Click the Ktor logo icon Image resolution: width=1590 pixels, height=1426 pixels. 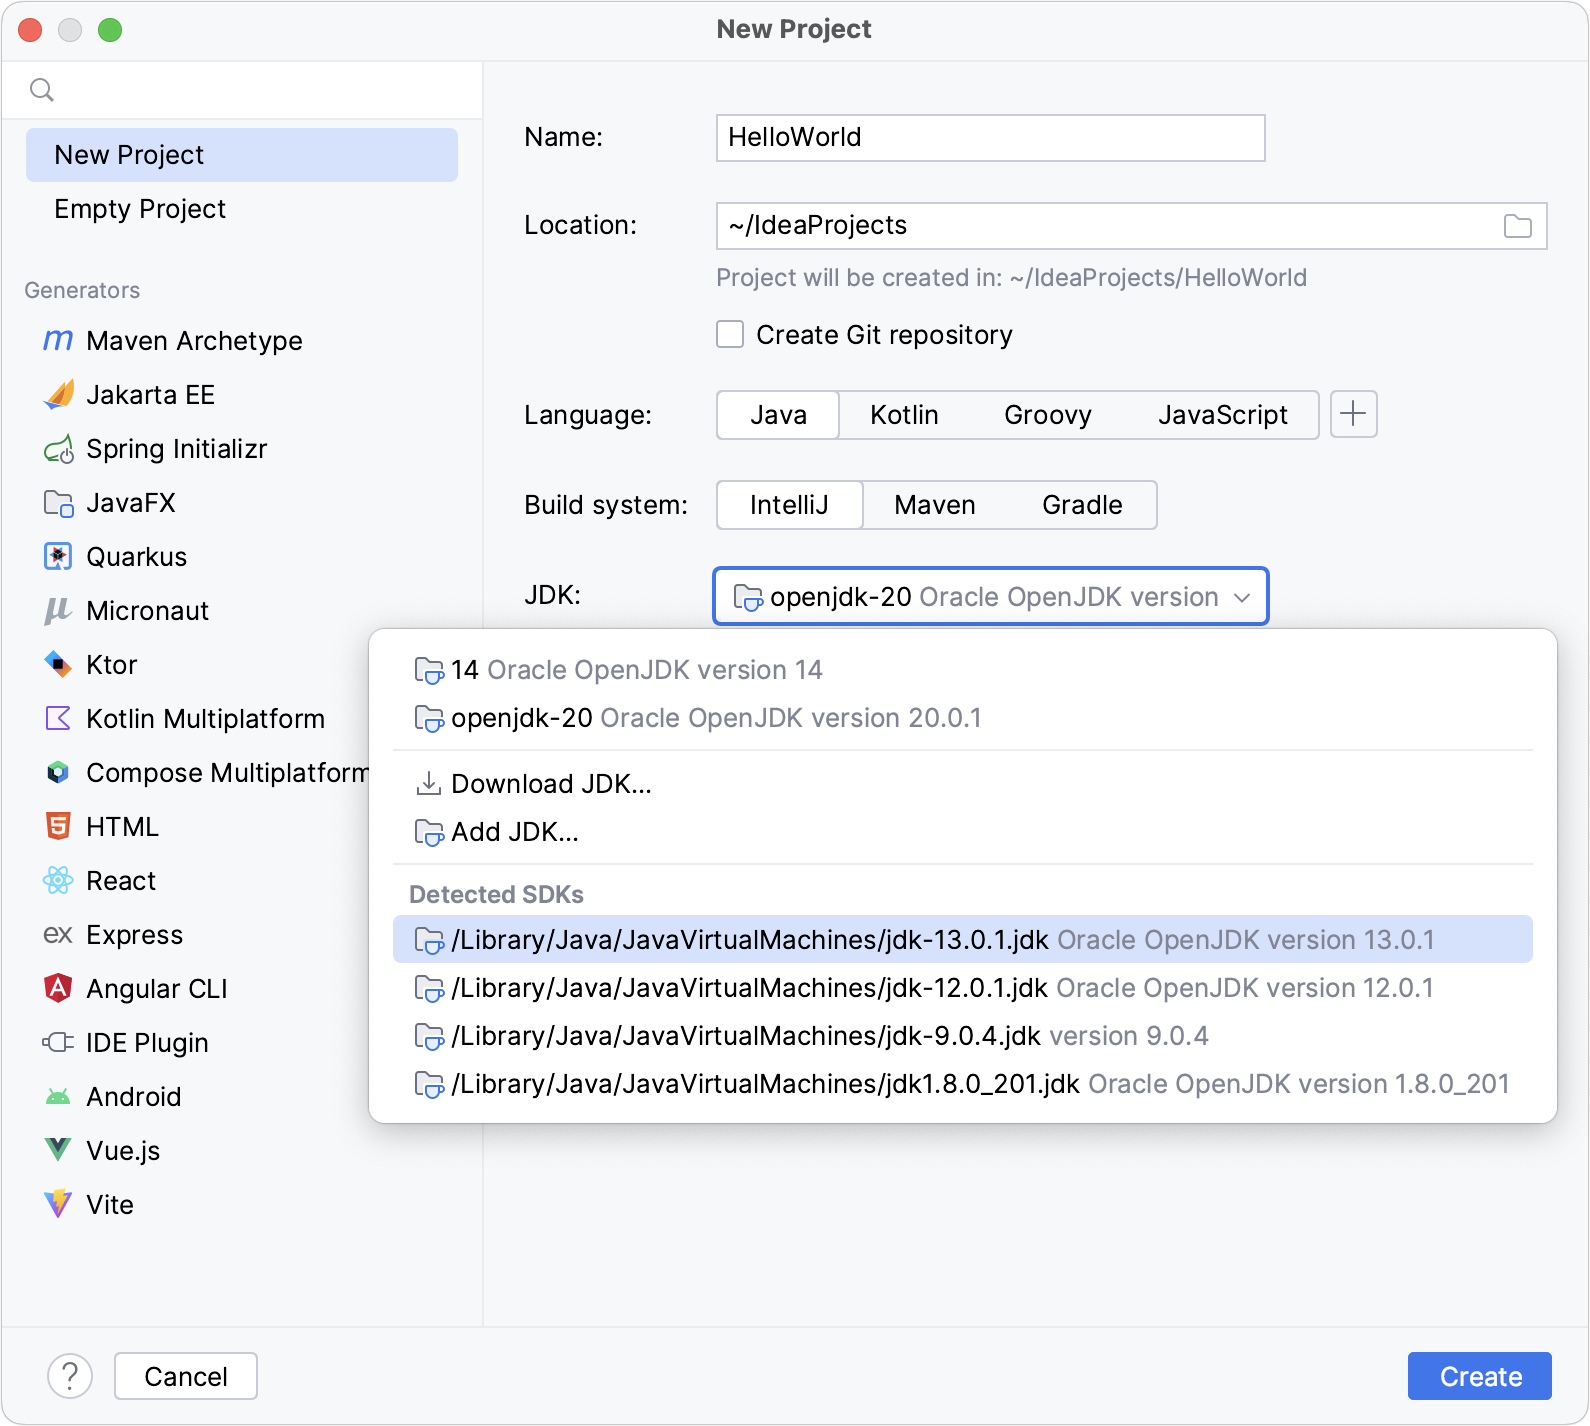coord(58,665)
